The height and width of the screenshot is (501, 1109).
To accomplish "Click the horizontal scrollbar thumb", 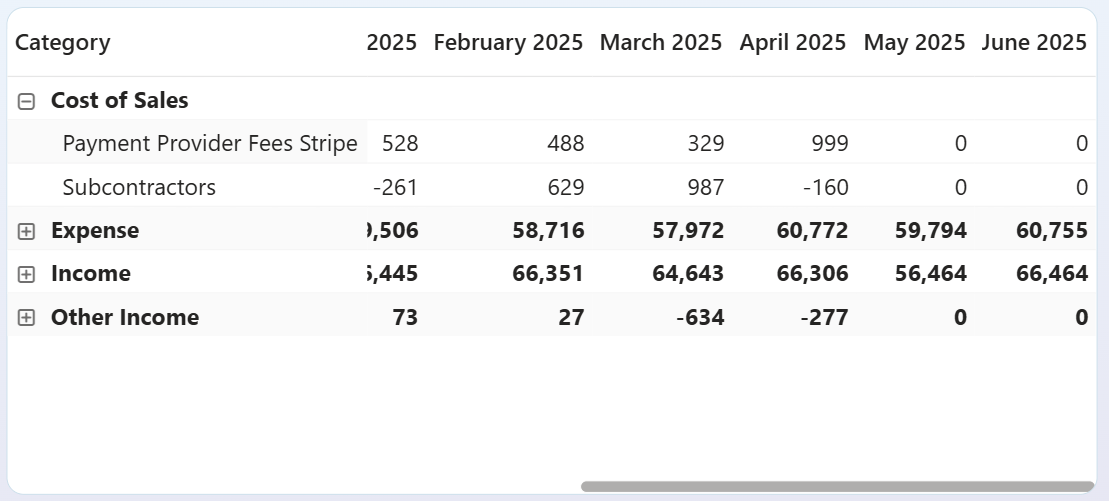I will (837, 487).
